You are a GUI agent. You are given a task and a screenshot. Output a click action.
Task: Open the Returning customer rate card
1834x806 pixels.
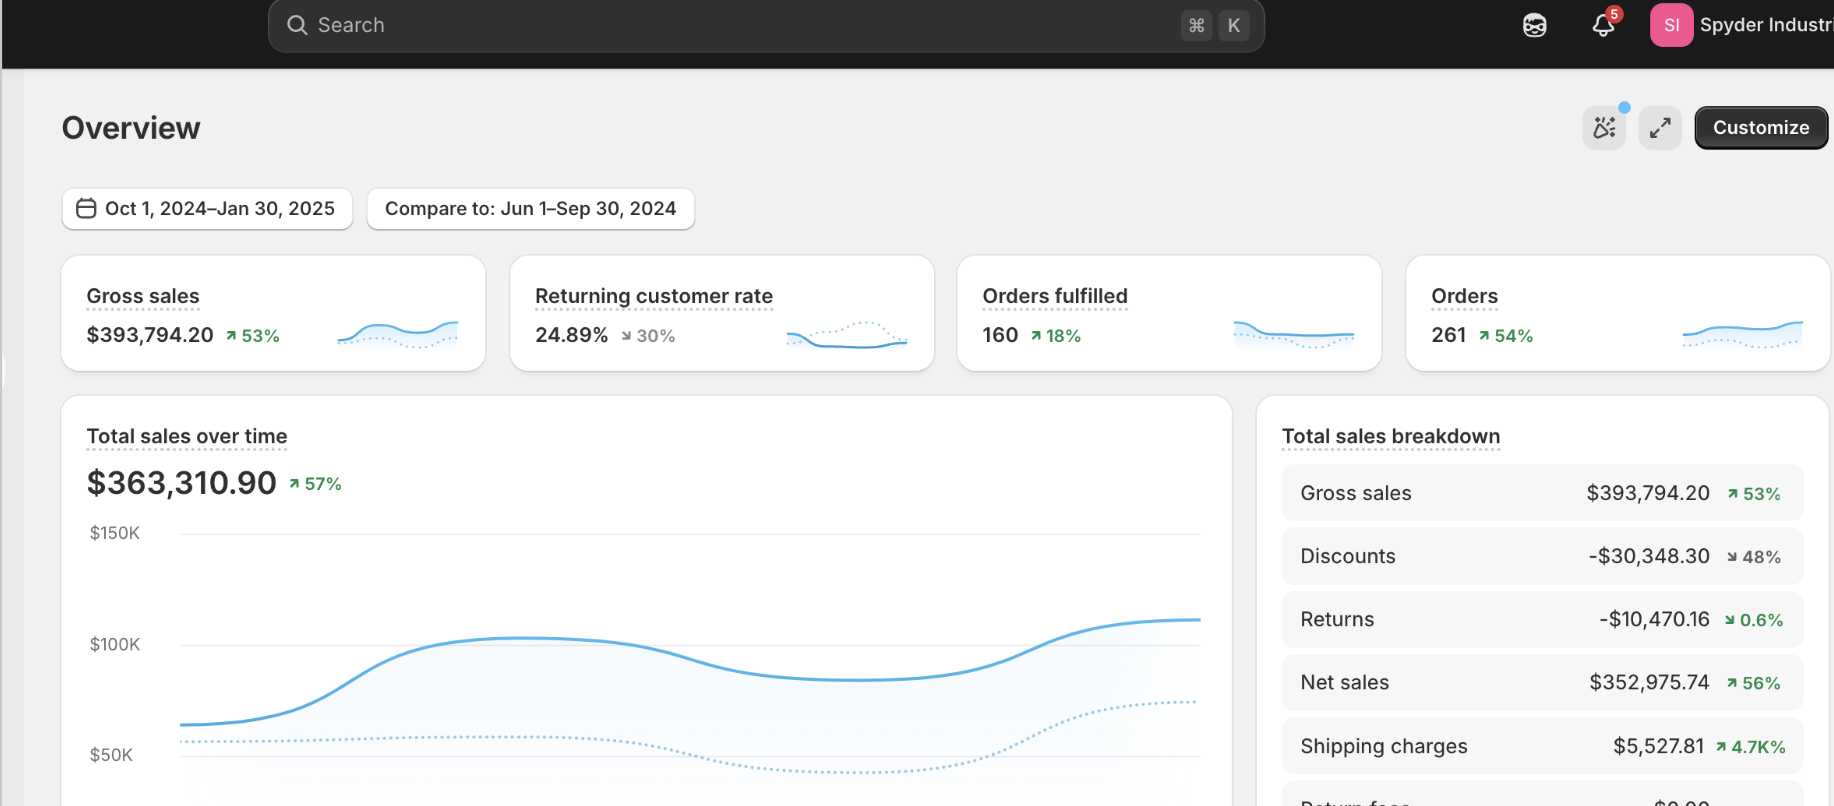pos(722,313)
